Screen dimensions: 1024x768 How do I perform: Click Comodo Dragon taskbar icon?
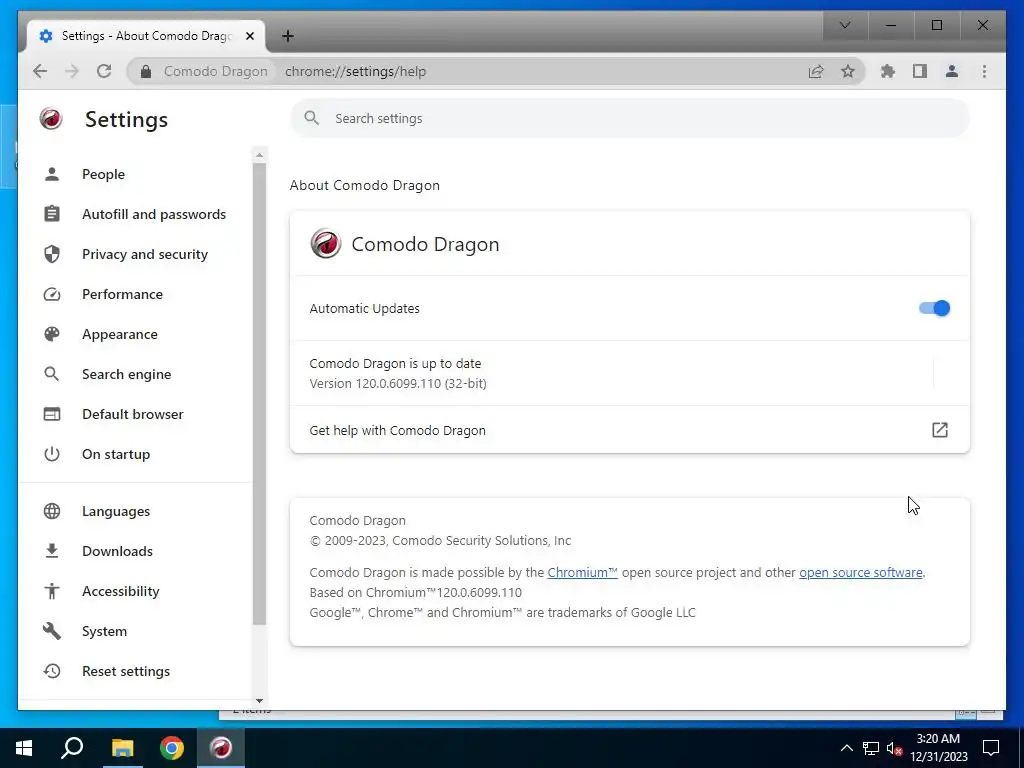[x=221, y=748]
